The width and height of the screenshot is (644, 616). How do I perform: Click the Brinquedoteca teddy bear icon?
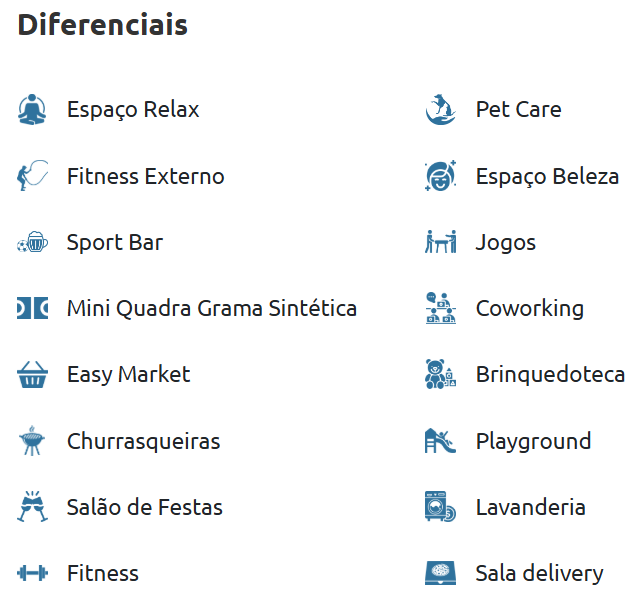[x=440, y=375]
